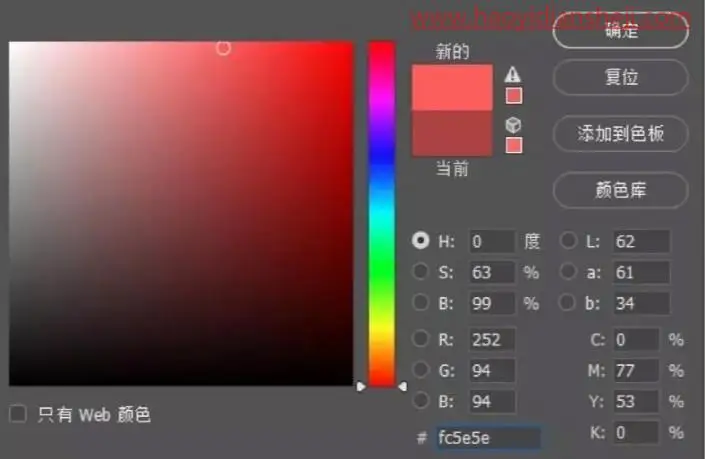
Task: Click the K (black) field showing 0
Action: pos(636,432)
